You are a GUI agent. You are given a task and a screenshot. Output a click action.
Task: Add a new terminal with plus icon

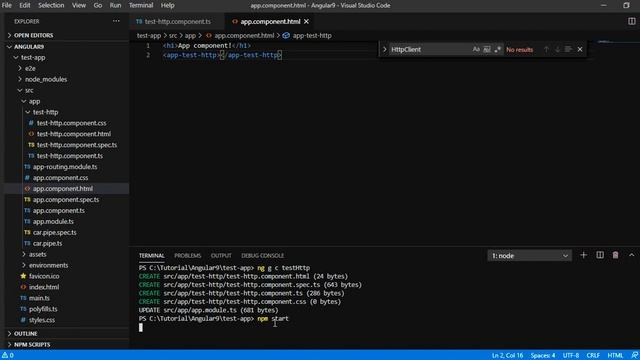tap(583, 255)
